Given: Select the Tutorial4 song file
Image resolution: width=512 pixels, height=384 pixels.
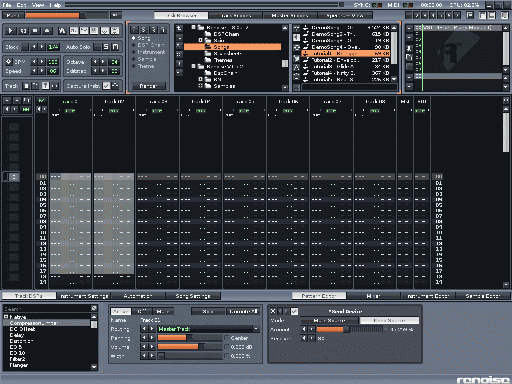Looking at the screenshot, I should tap(345, 73).
